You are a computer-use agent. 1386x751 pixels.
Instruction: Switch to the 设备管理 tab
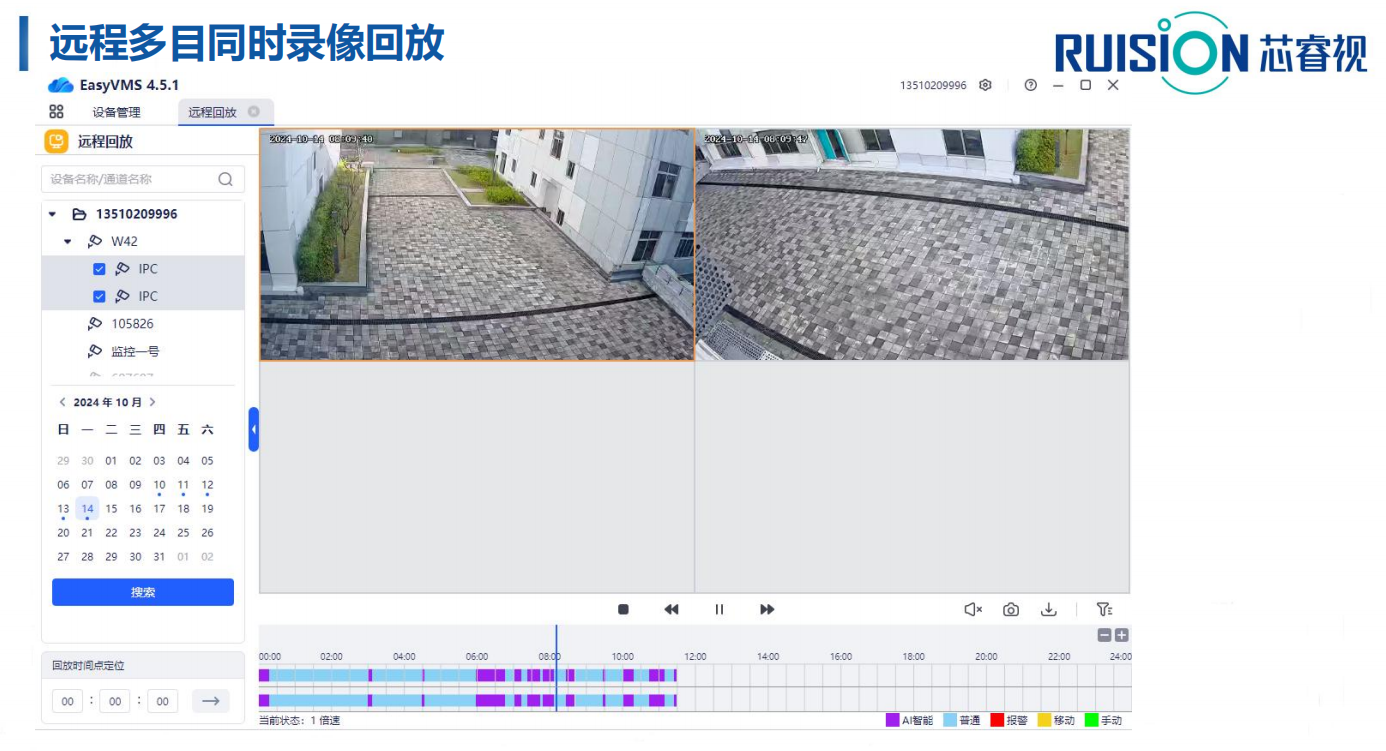(116, 112)
